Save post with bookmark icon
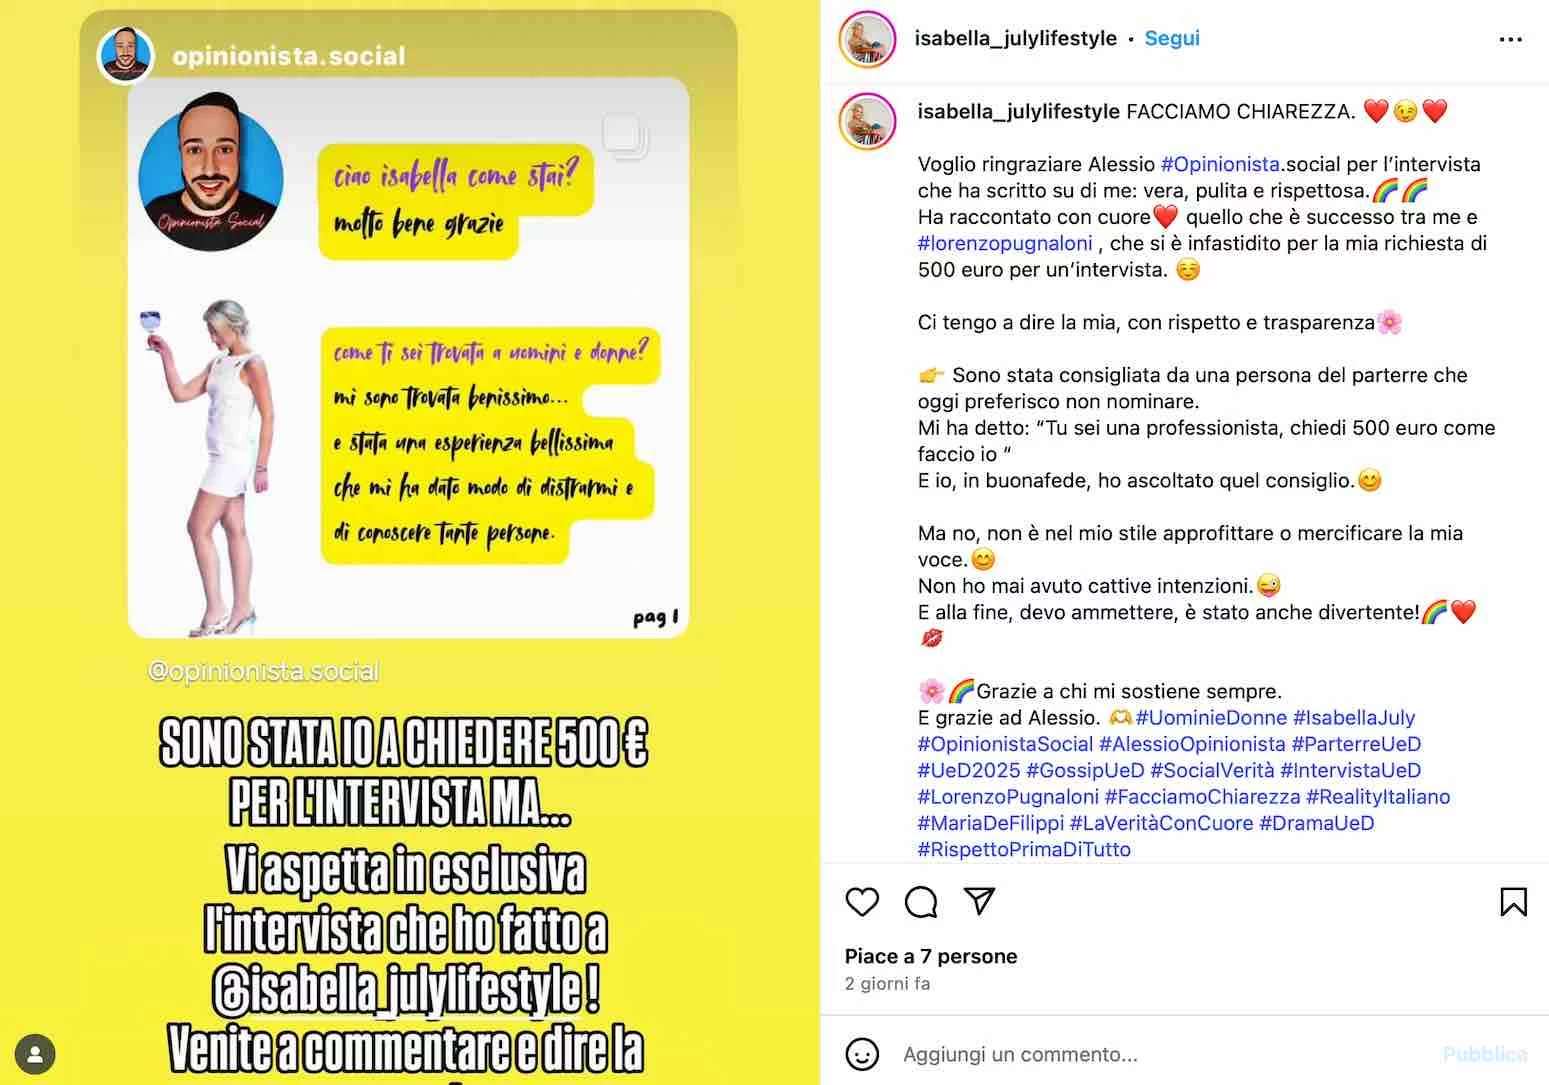 coord(1513,902)
